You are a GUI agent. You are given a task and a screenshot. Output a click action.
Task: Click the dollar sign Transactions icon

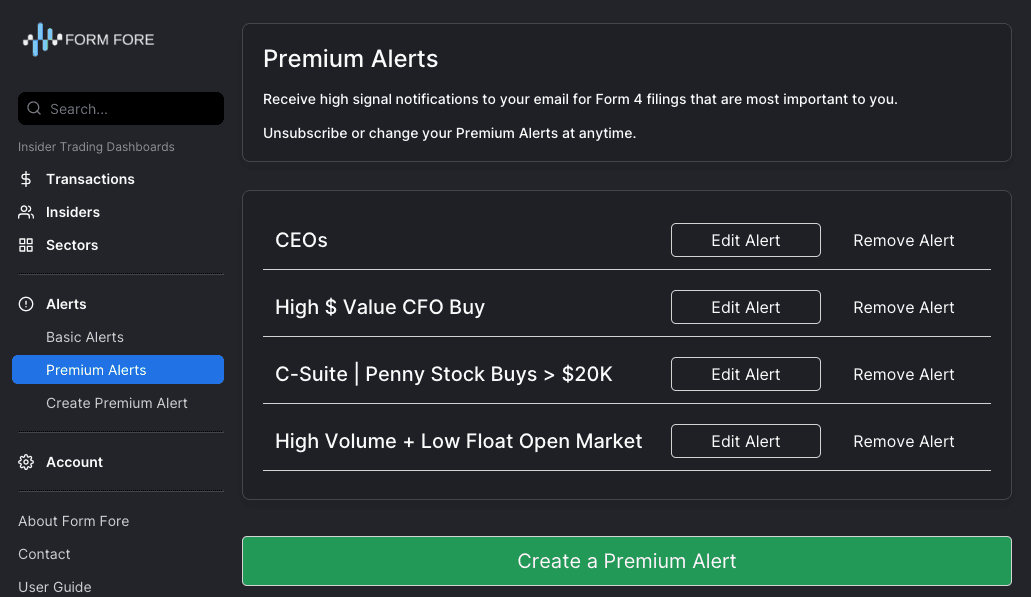pyautogui.click(x=26, y=179)
